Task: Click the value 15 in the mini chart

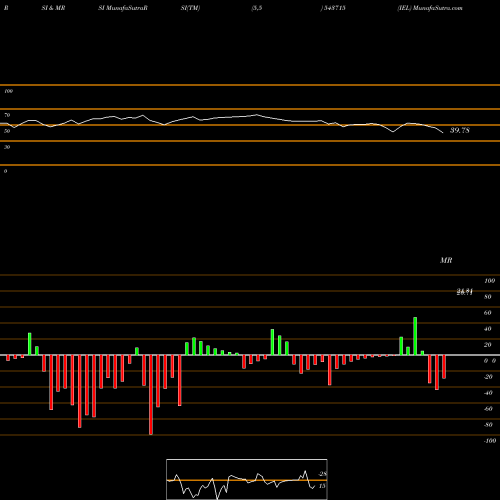Action: coord(322,486)
